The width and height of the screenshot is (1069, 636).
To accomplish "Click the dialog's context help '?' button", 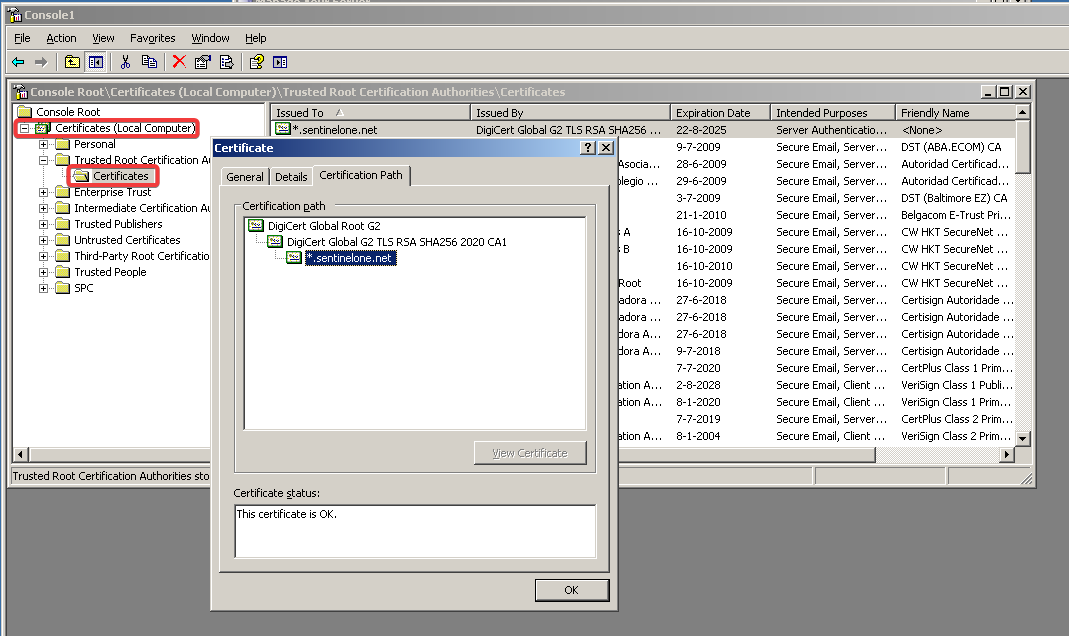I will (587, 148).
